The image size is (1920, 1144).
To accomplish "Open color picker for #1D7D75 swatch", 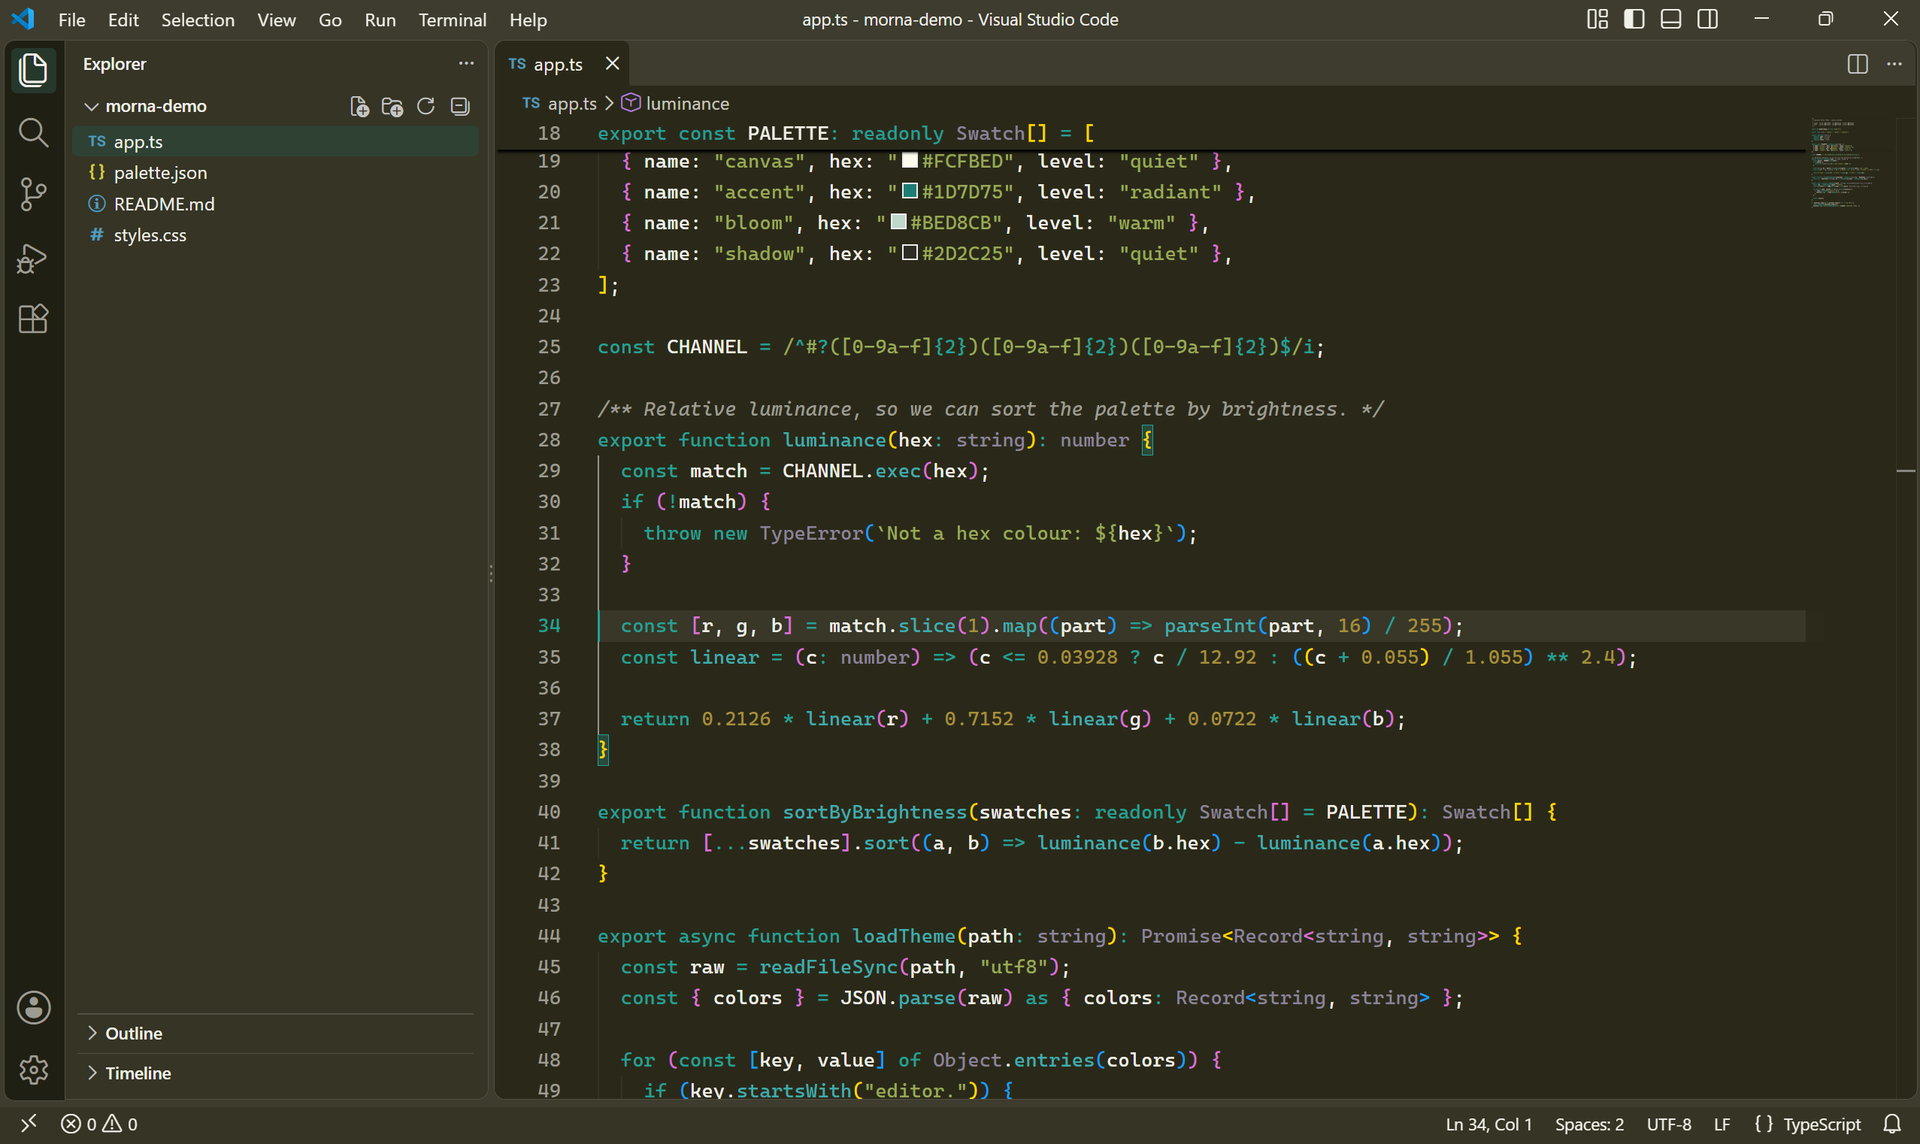I will (x=910, y=191).
